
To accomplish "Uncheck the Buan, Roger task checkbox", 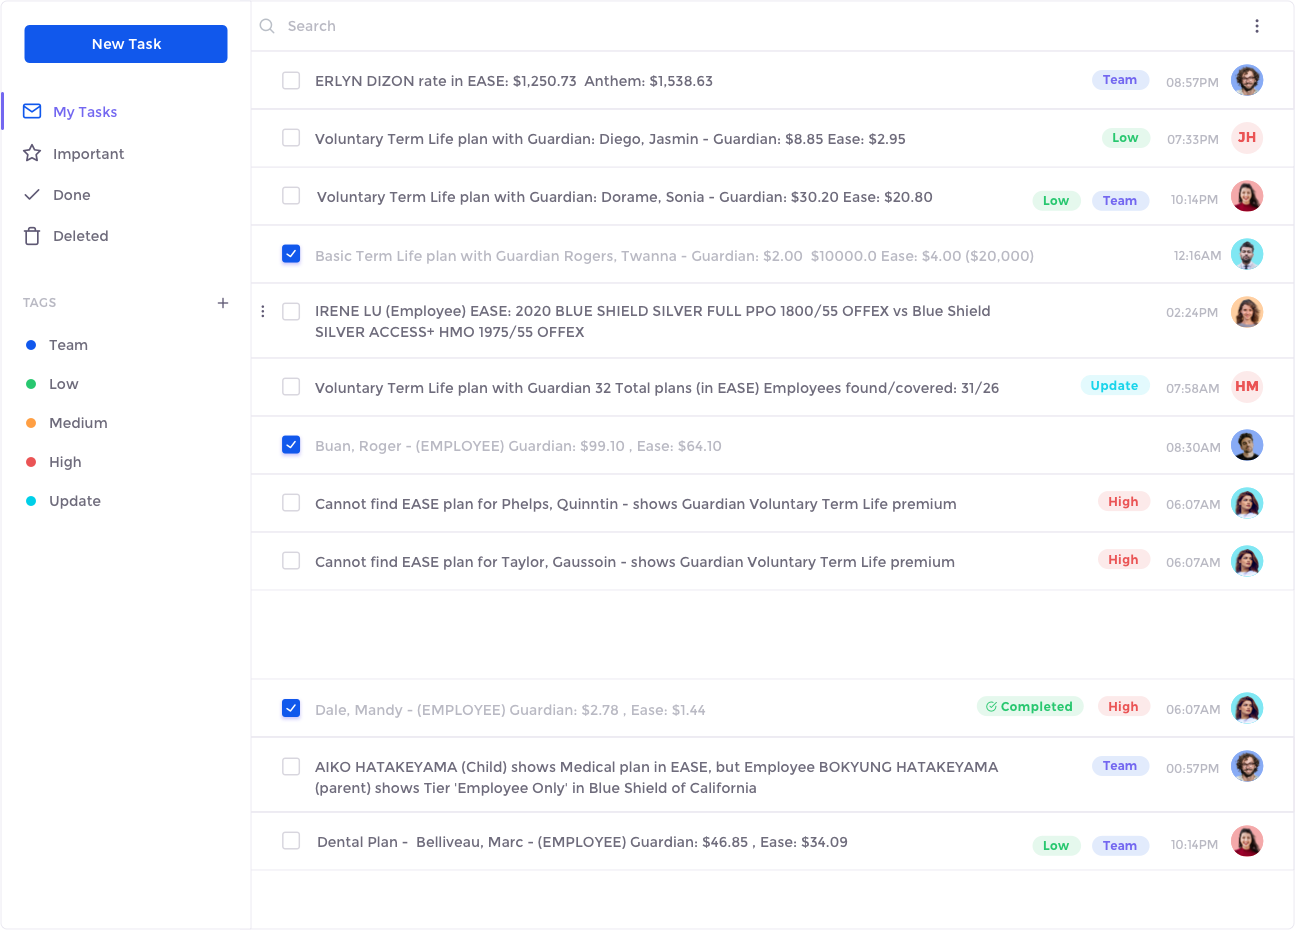I will tap(291, 445).
